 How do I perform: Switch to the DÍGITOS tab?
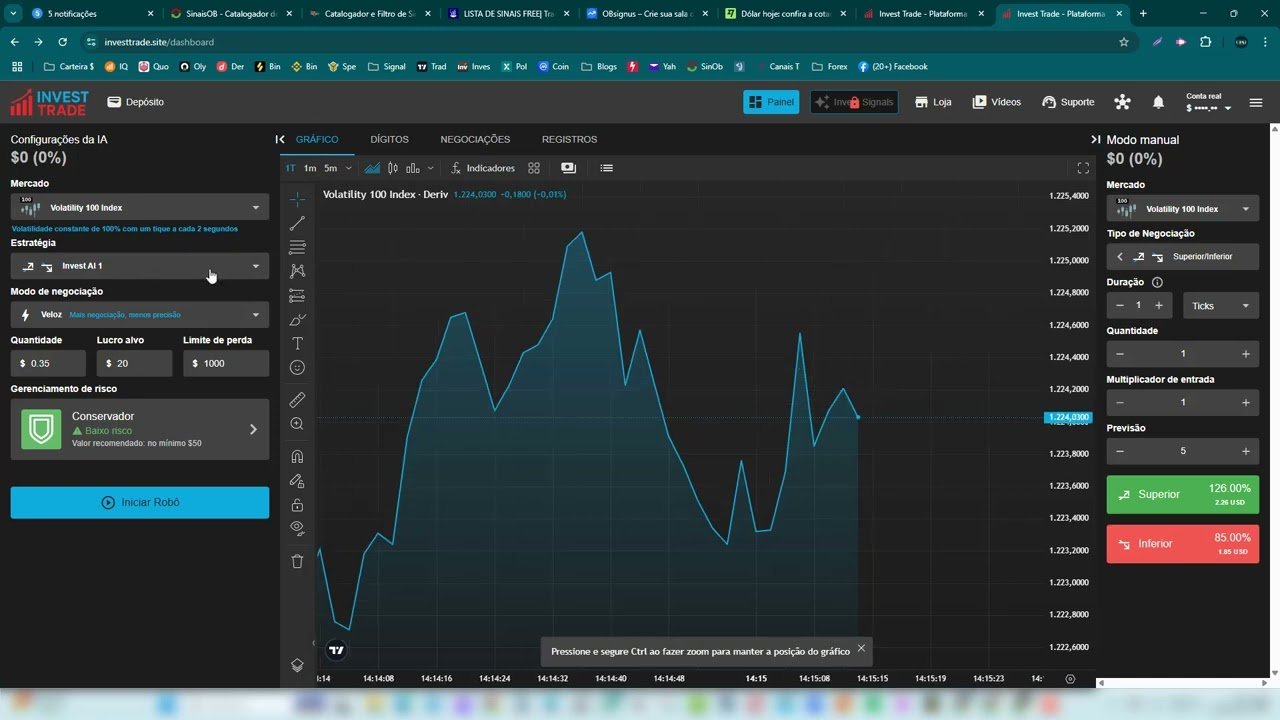(x=389, y=139)
